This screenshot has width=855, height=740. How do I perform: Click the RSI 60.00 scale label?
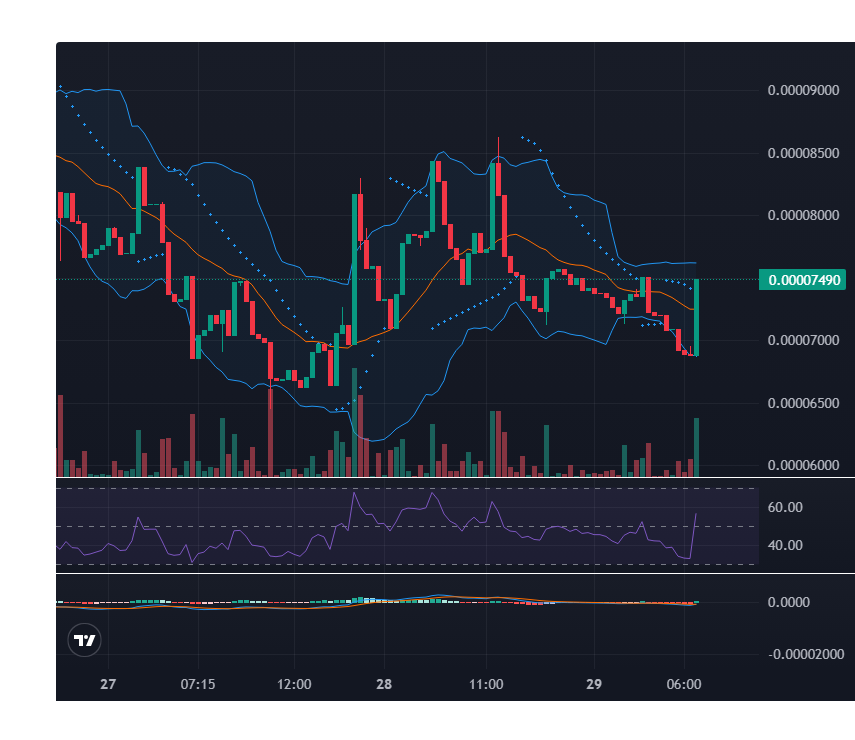[x=785, y=508]
